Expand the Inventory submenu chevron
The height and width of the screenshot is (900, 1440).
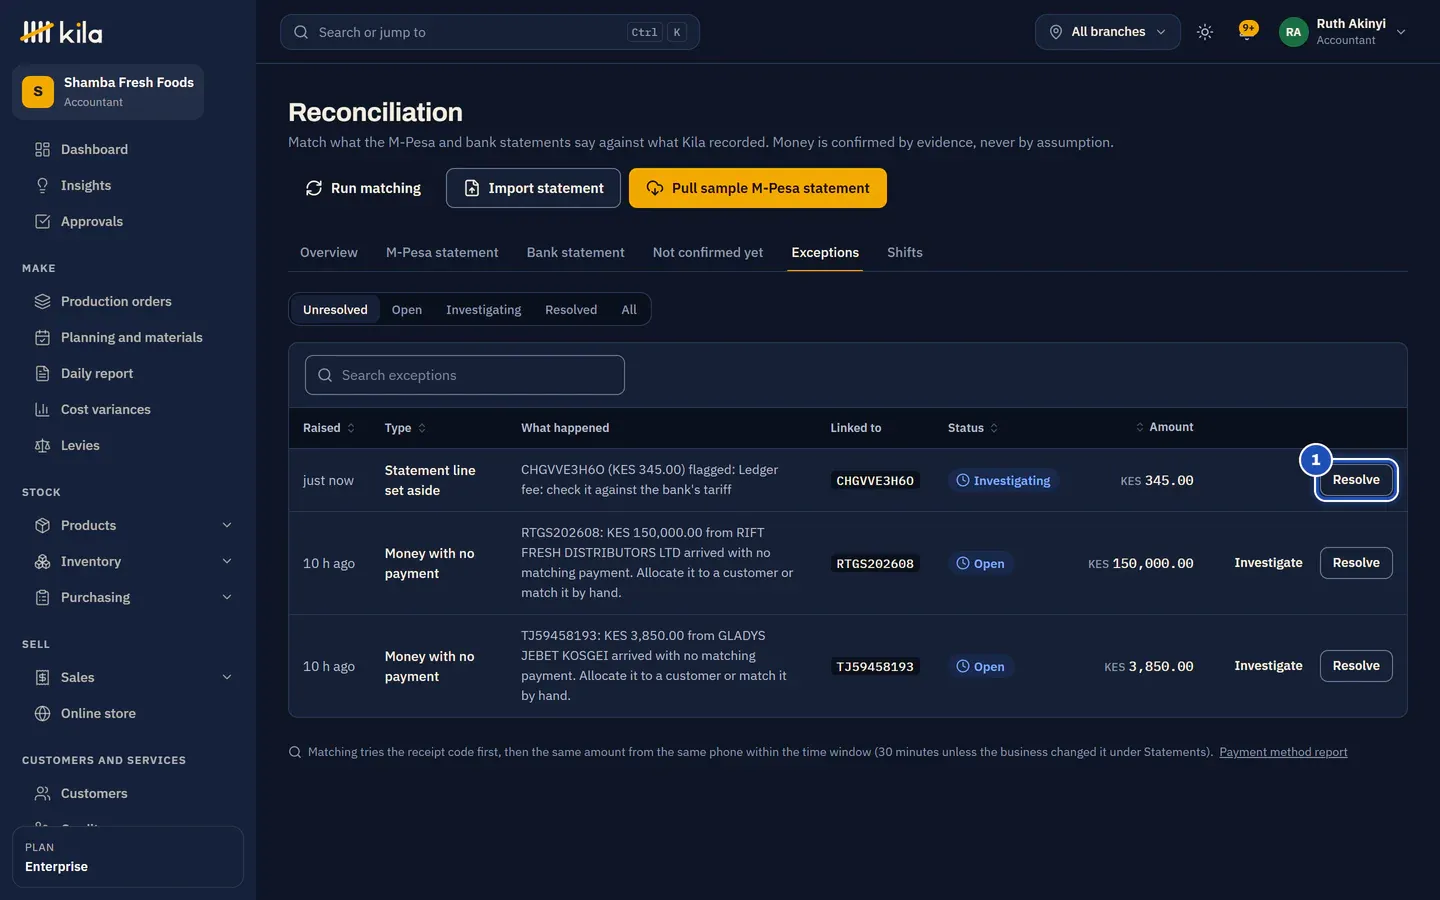[x=227, y=562]
